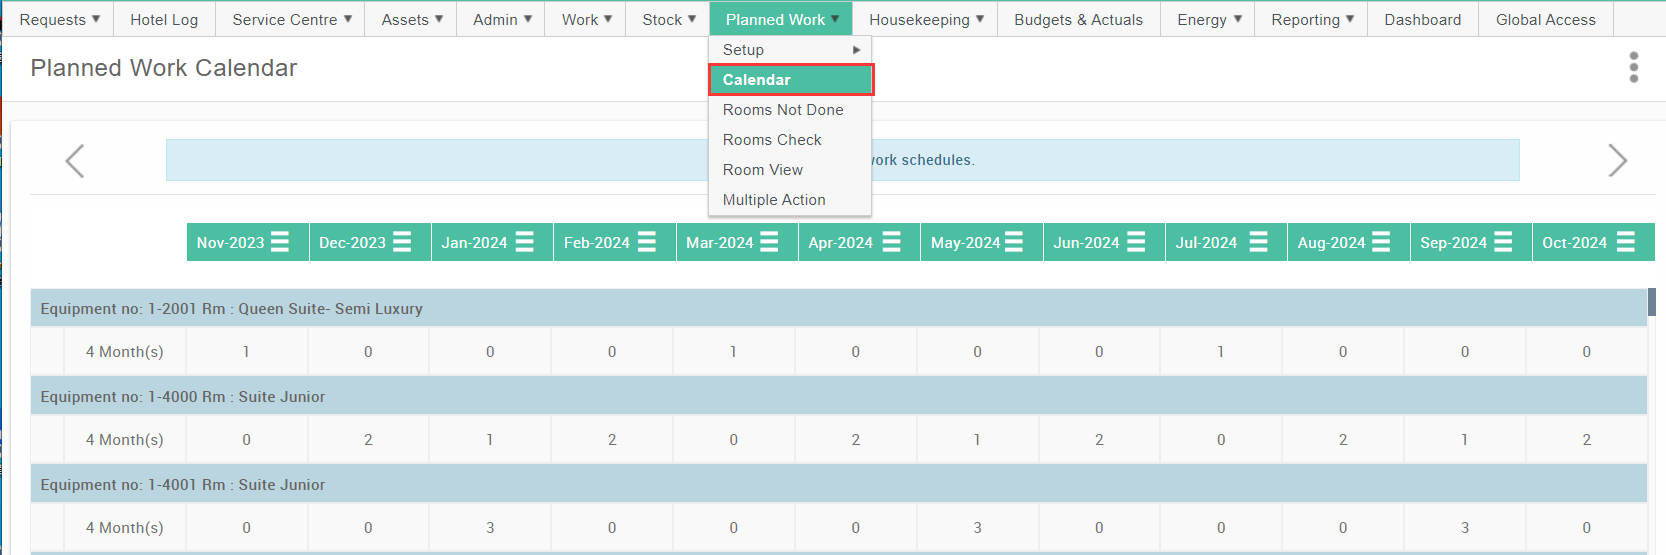Viewport: 1666px width, 555px height.
Task: Expand the Work menu
Action: [x=586, y=19]
